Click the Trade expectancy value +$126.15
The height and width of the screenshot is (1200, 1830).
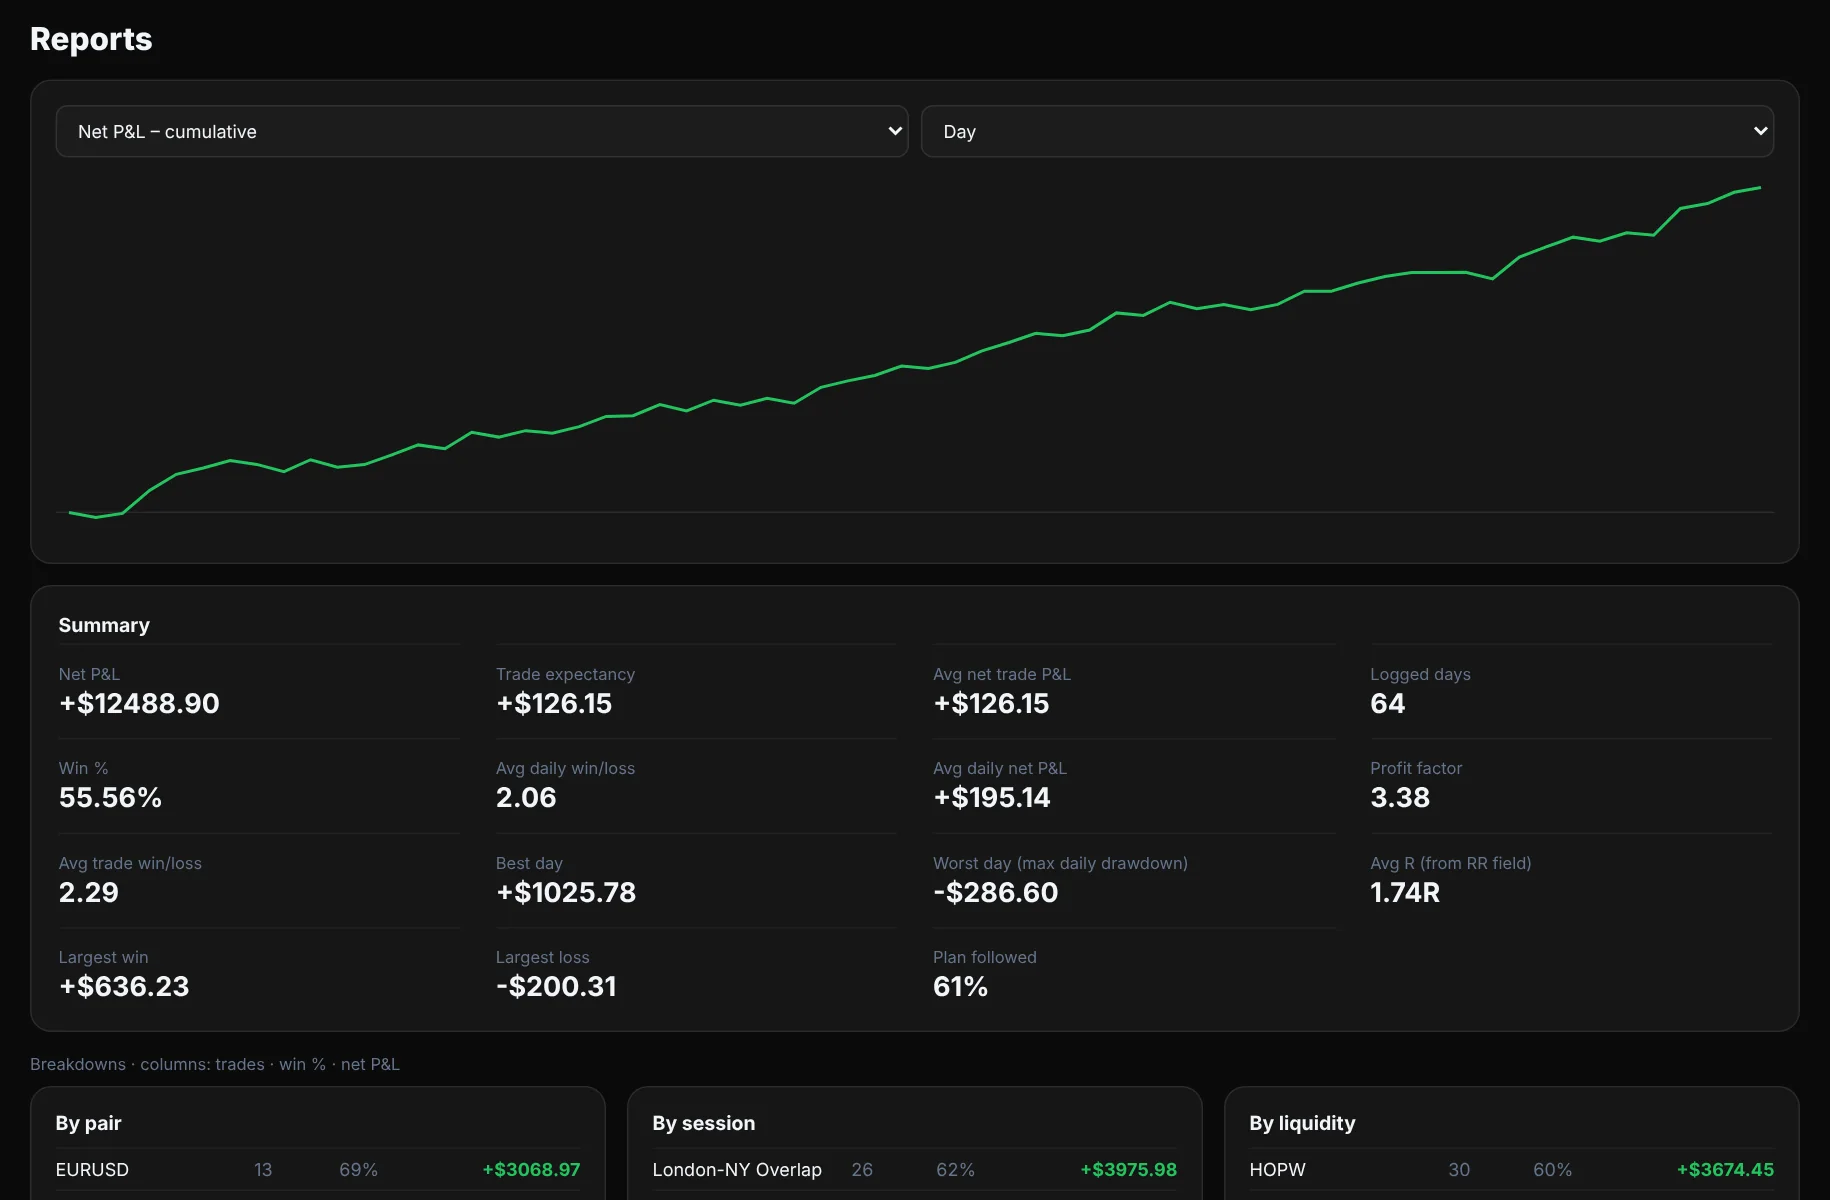click(x=554, y=704)
